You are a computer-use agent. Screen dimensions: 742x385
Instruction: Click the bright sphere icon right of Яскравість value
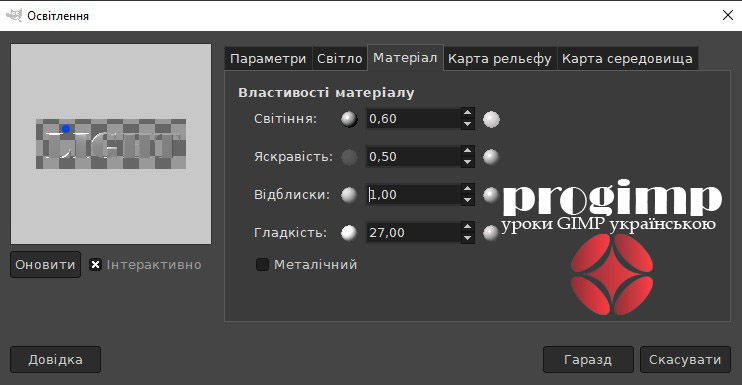click(491, 157)
